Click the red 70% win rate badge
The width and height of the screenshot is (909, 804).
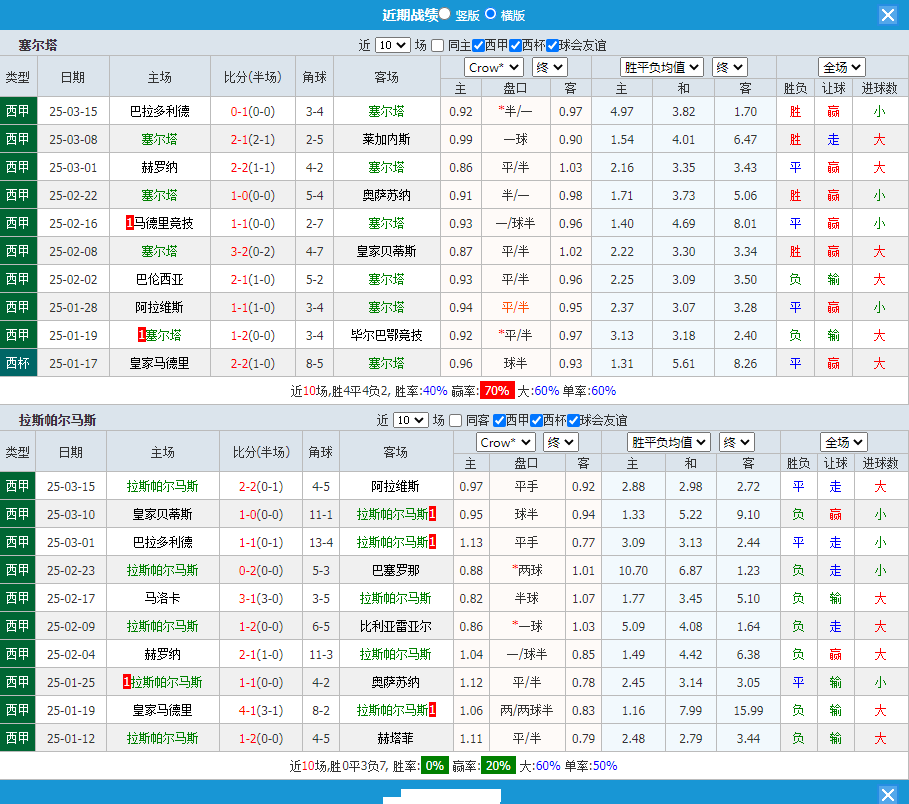click(497, 391)
